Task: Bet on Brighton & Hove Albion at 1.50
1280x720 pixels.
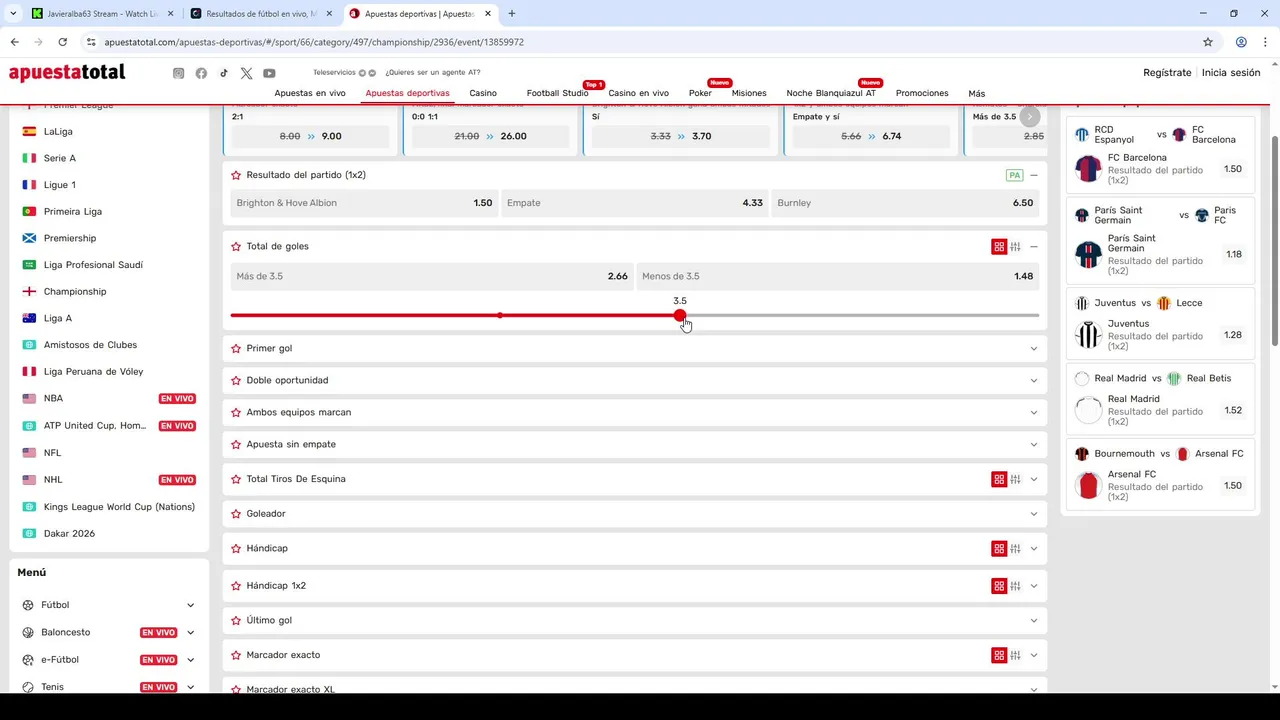Action: click(x=364, y=203)
